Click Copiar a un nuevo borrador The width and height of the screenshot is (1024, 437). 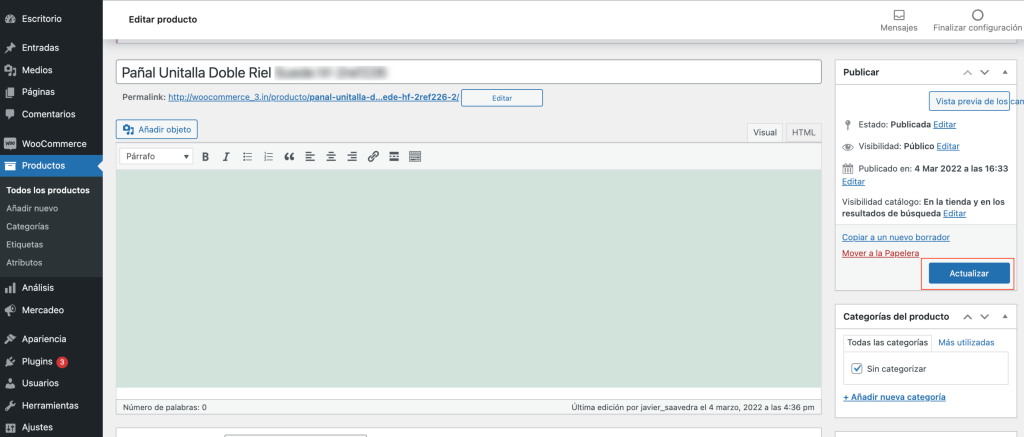896,237
